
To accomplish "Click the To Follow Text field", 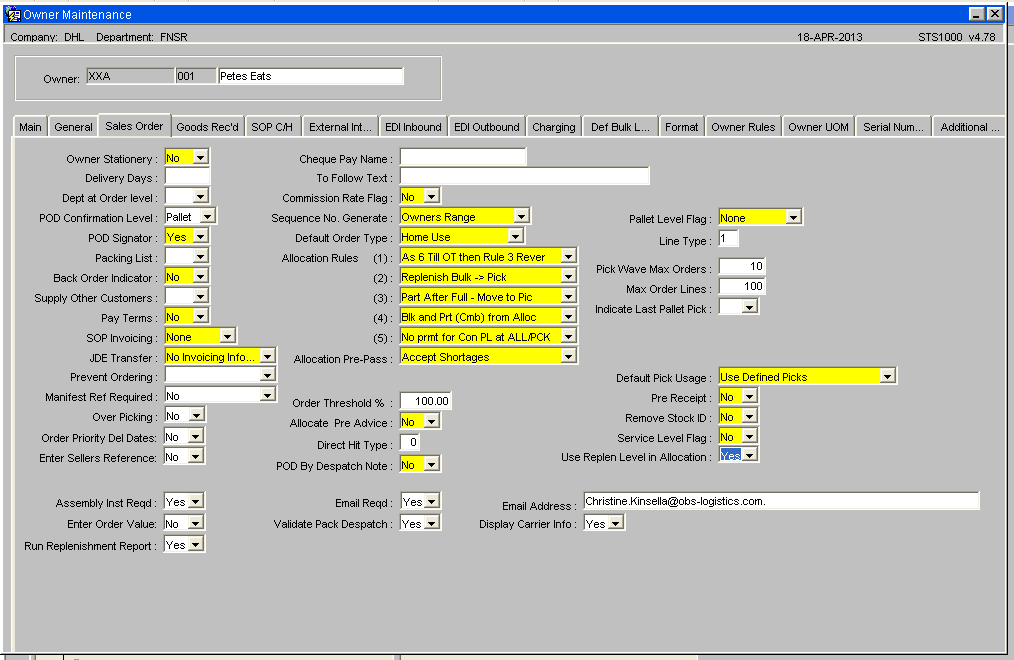I will point(524,176).
